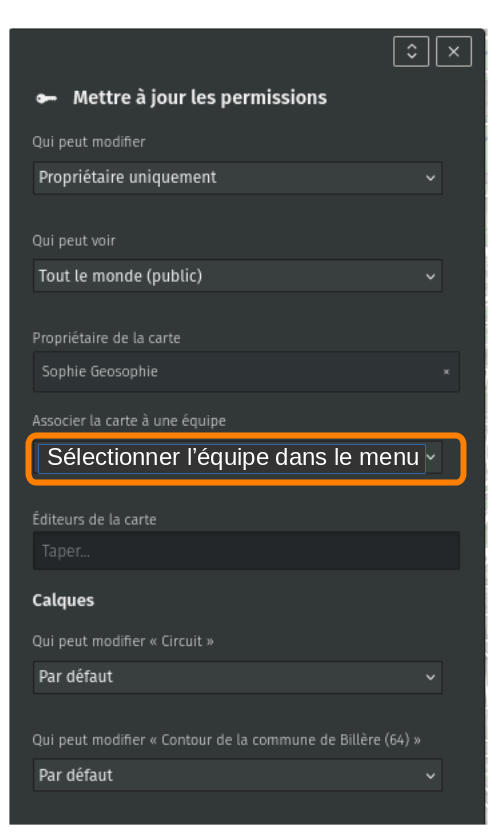Open the "Par défaut" dropdown for Contour de la commune de Billère
This screenshot has width=491, height=832.
click(x=237, y=775)
